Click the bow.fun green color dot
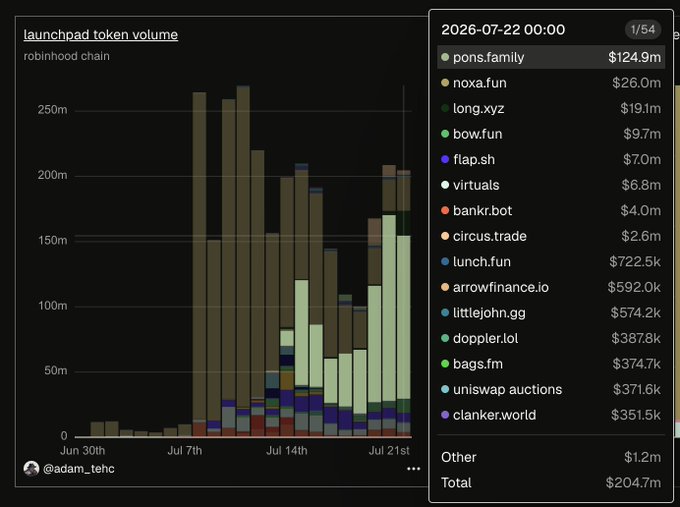This screenshot has width=680, height=507. coord(445,134)
